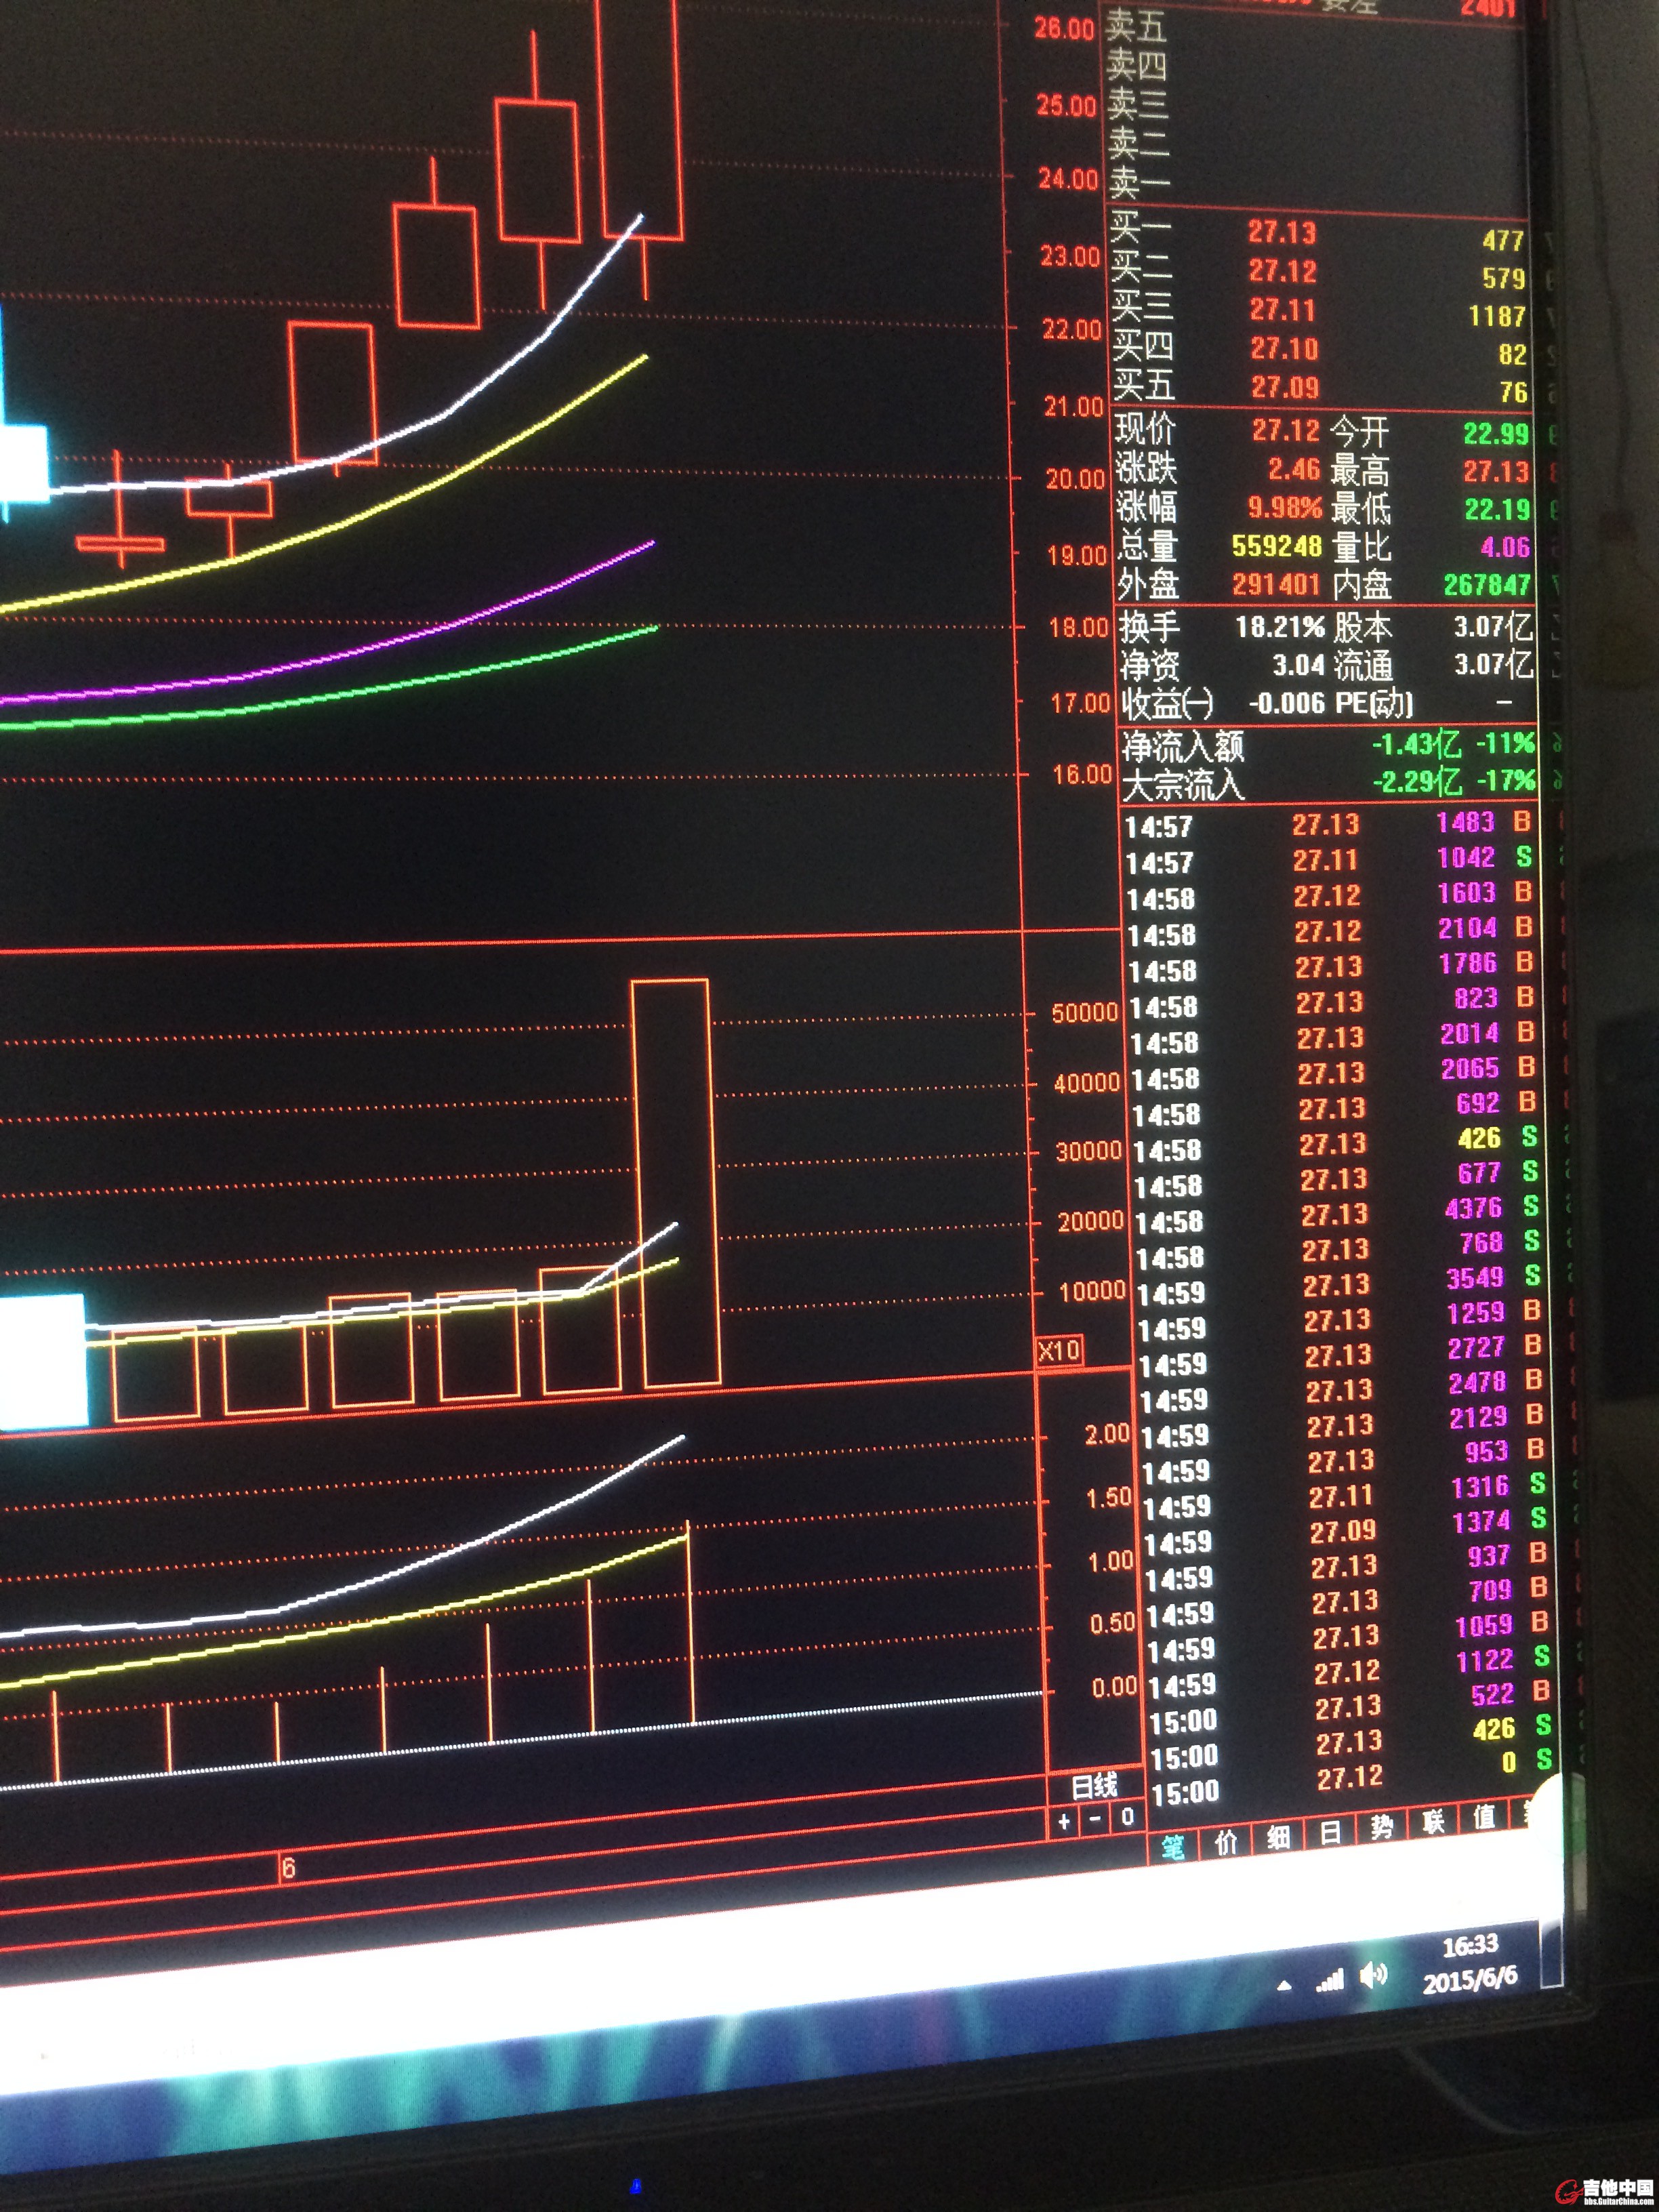This screenshot has height=2212, width=1659.
Task: Click the 2.00 indicator axis label
Action: point(1108,1435)
